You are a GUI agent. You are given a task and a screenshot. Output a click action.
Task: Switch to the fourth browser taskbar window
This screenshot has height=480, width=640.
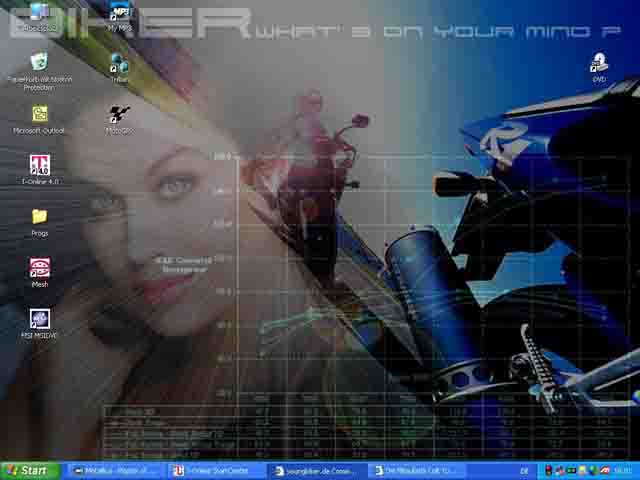click(419, 471)
